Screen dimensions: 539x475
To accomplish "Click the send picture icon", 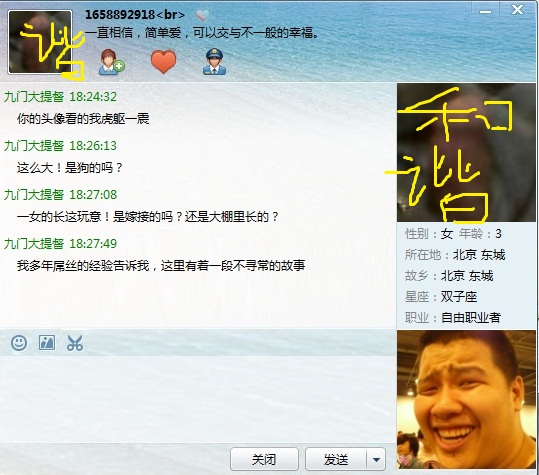I will click(x=47, y=342).
